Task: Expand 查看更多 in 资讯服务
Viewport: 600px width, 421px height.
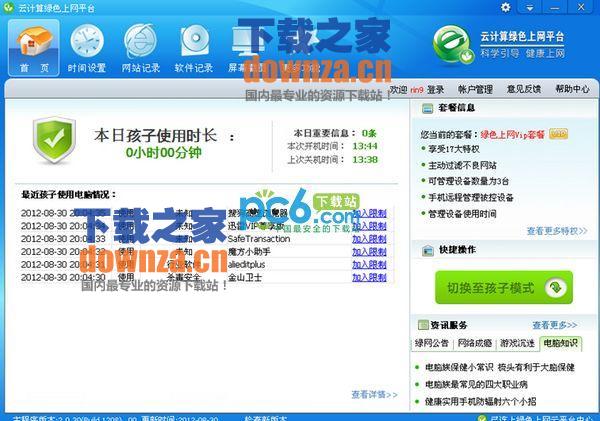Action: click(x=554, y=325)
